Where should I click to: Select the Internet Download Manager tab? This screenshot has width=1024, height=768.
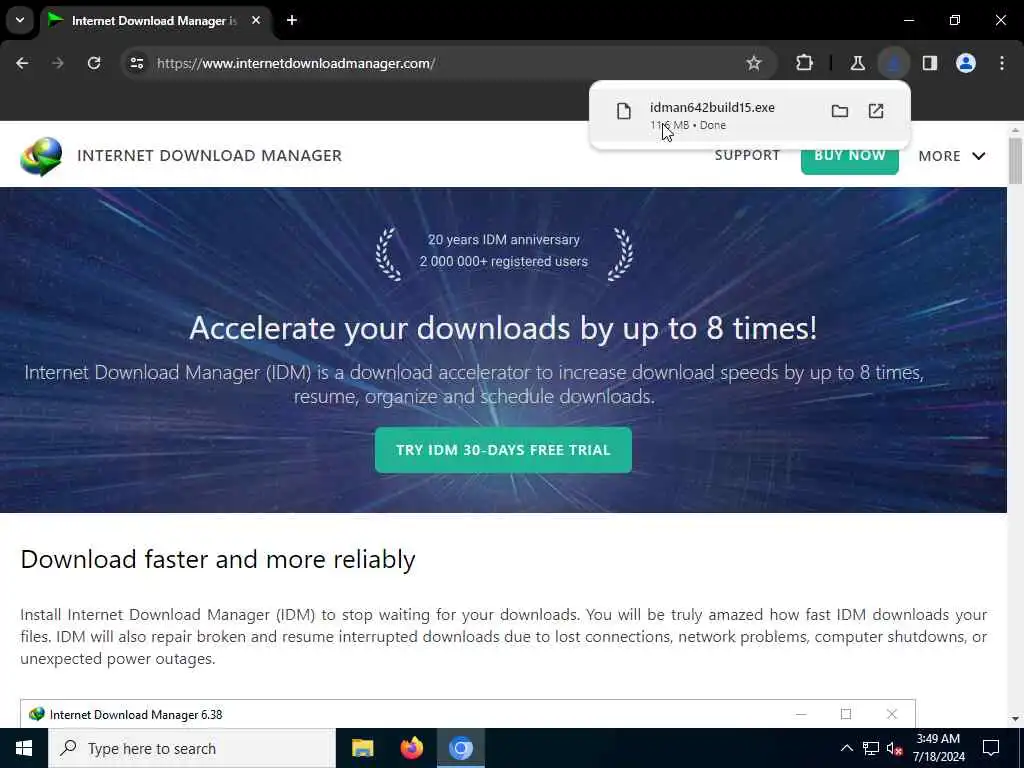pyautogui.click(x=154, y=20)
